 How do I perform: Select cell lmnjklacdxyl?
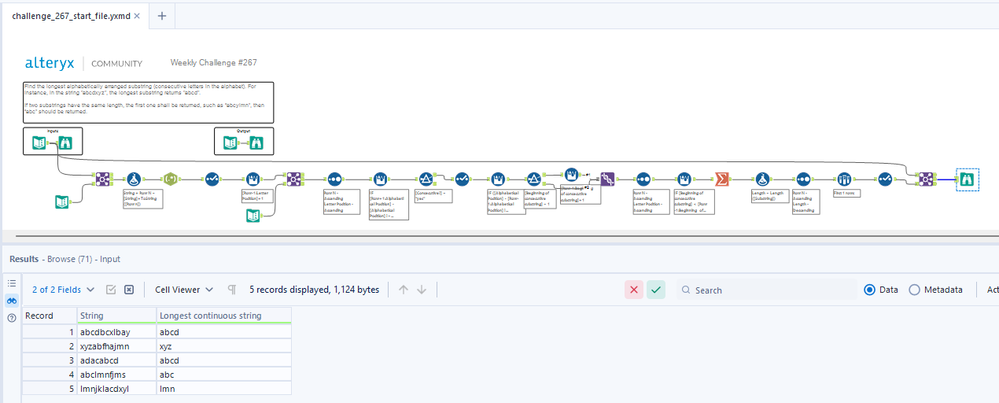pyautogui.click(x=116, y=388)
